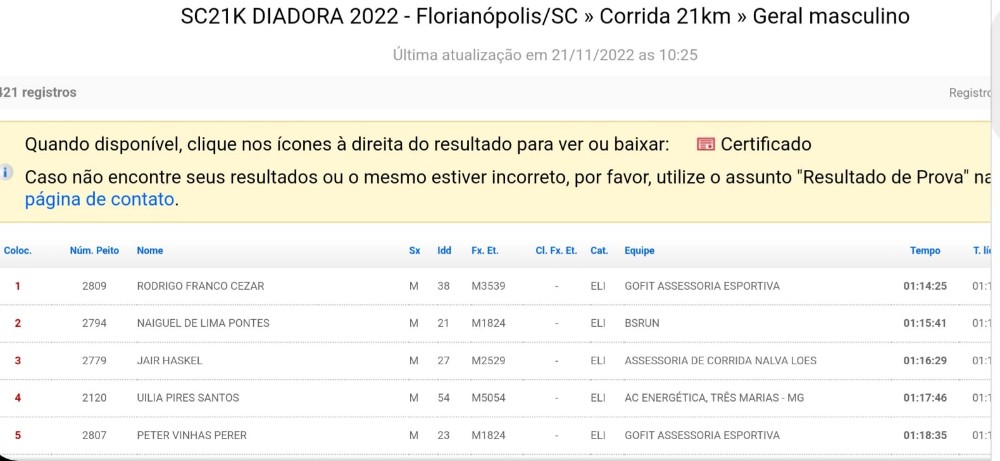Select Uilia Pires Santos row
The image size is (1000, 461).
[497, 398]
